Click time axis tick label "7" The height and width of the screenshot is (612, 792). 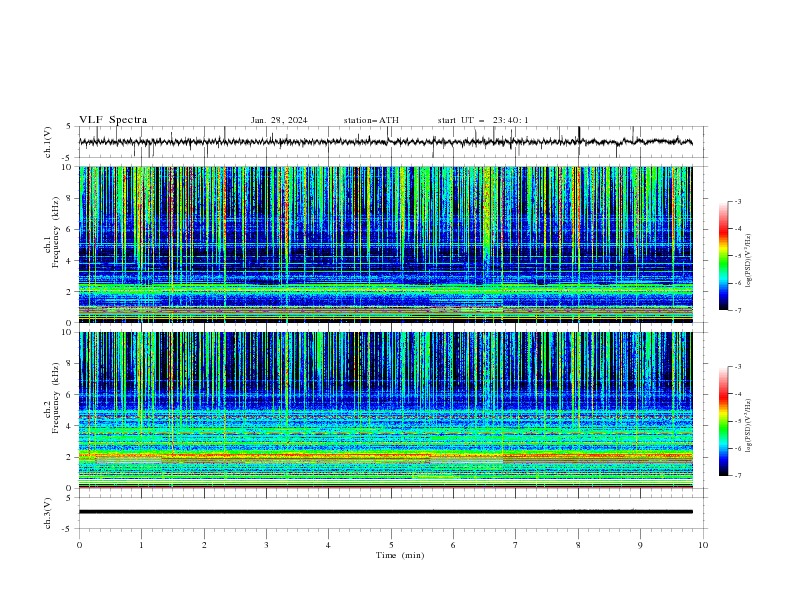point(516,545)
